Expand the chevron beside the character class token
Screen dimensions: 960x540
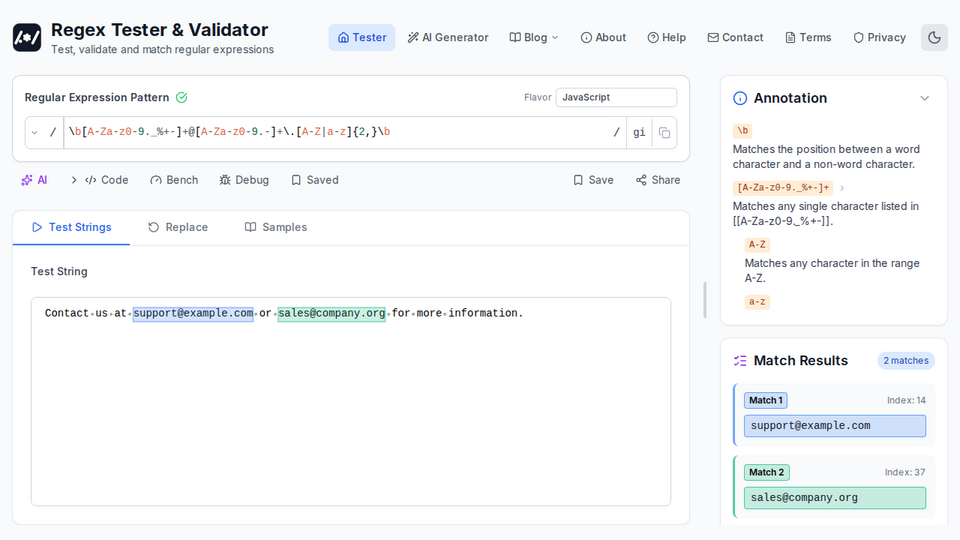tap(842, 188)
